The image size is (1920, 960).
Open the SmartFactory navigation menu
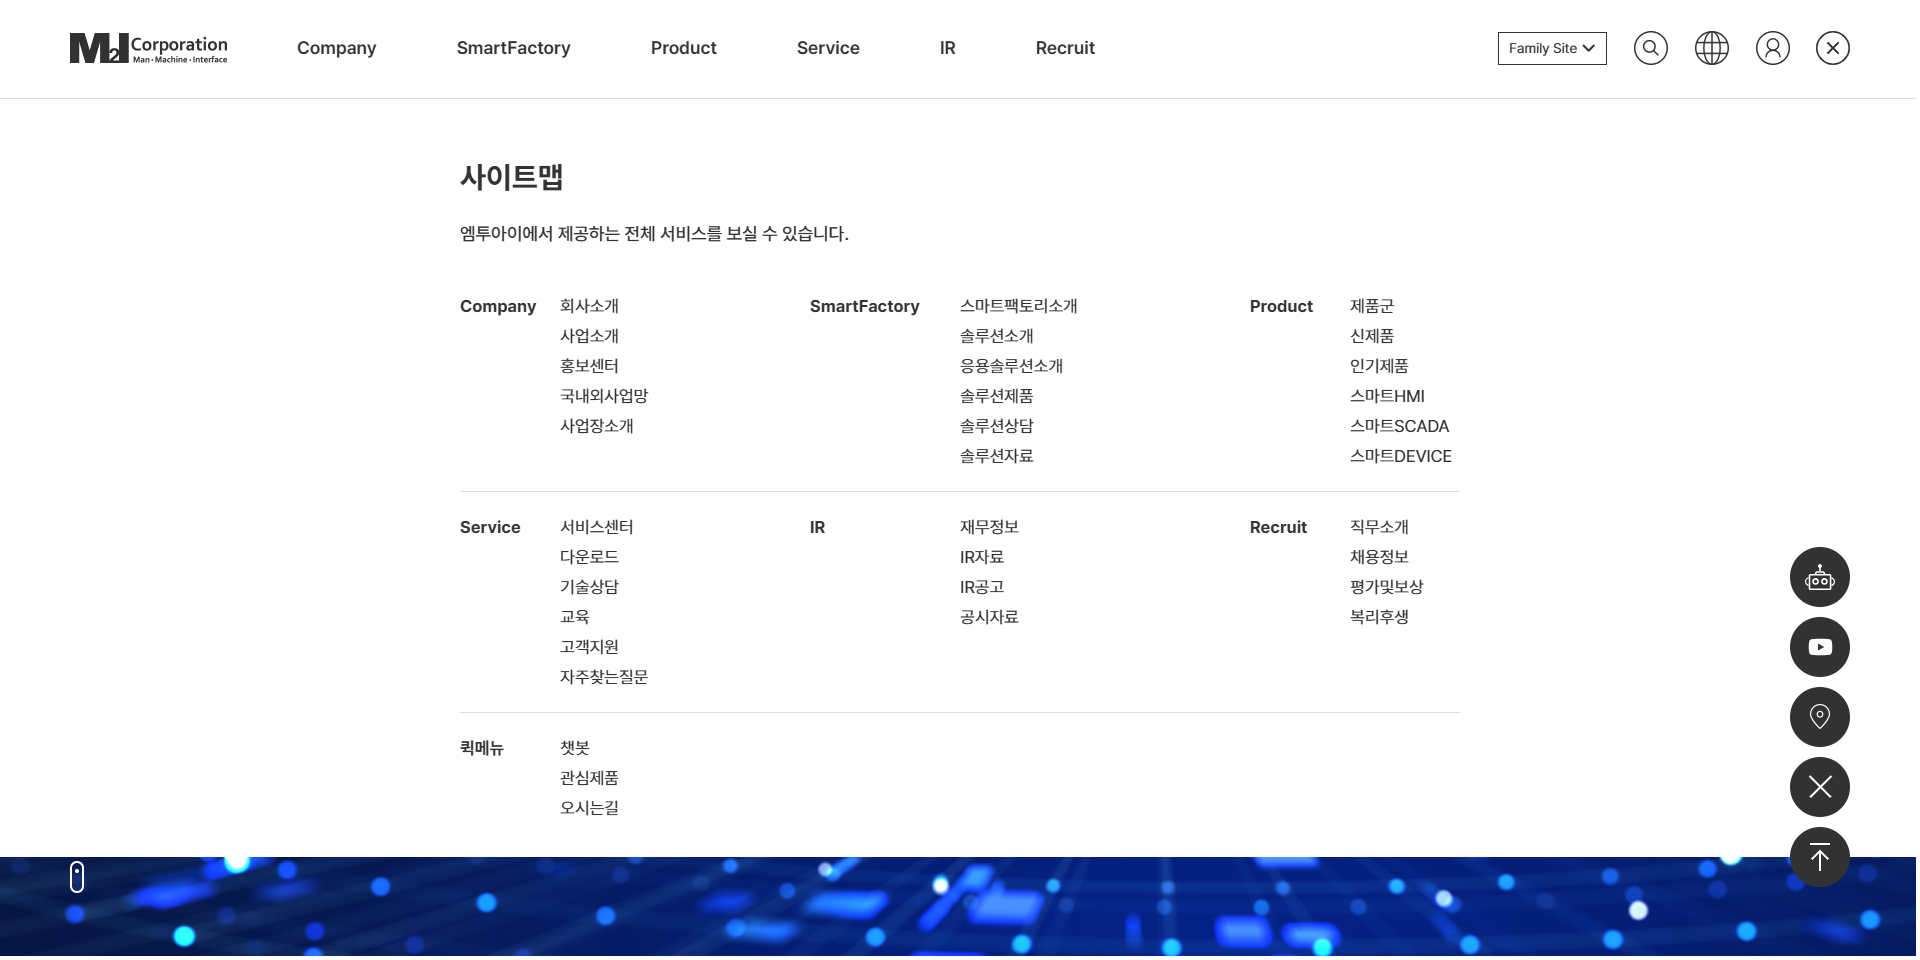513,48
